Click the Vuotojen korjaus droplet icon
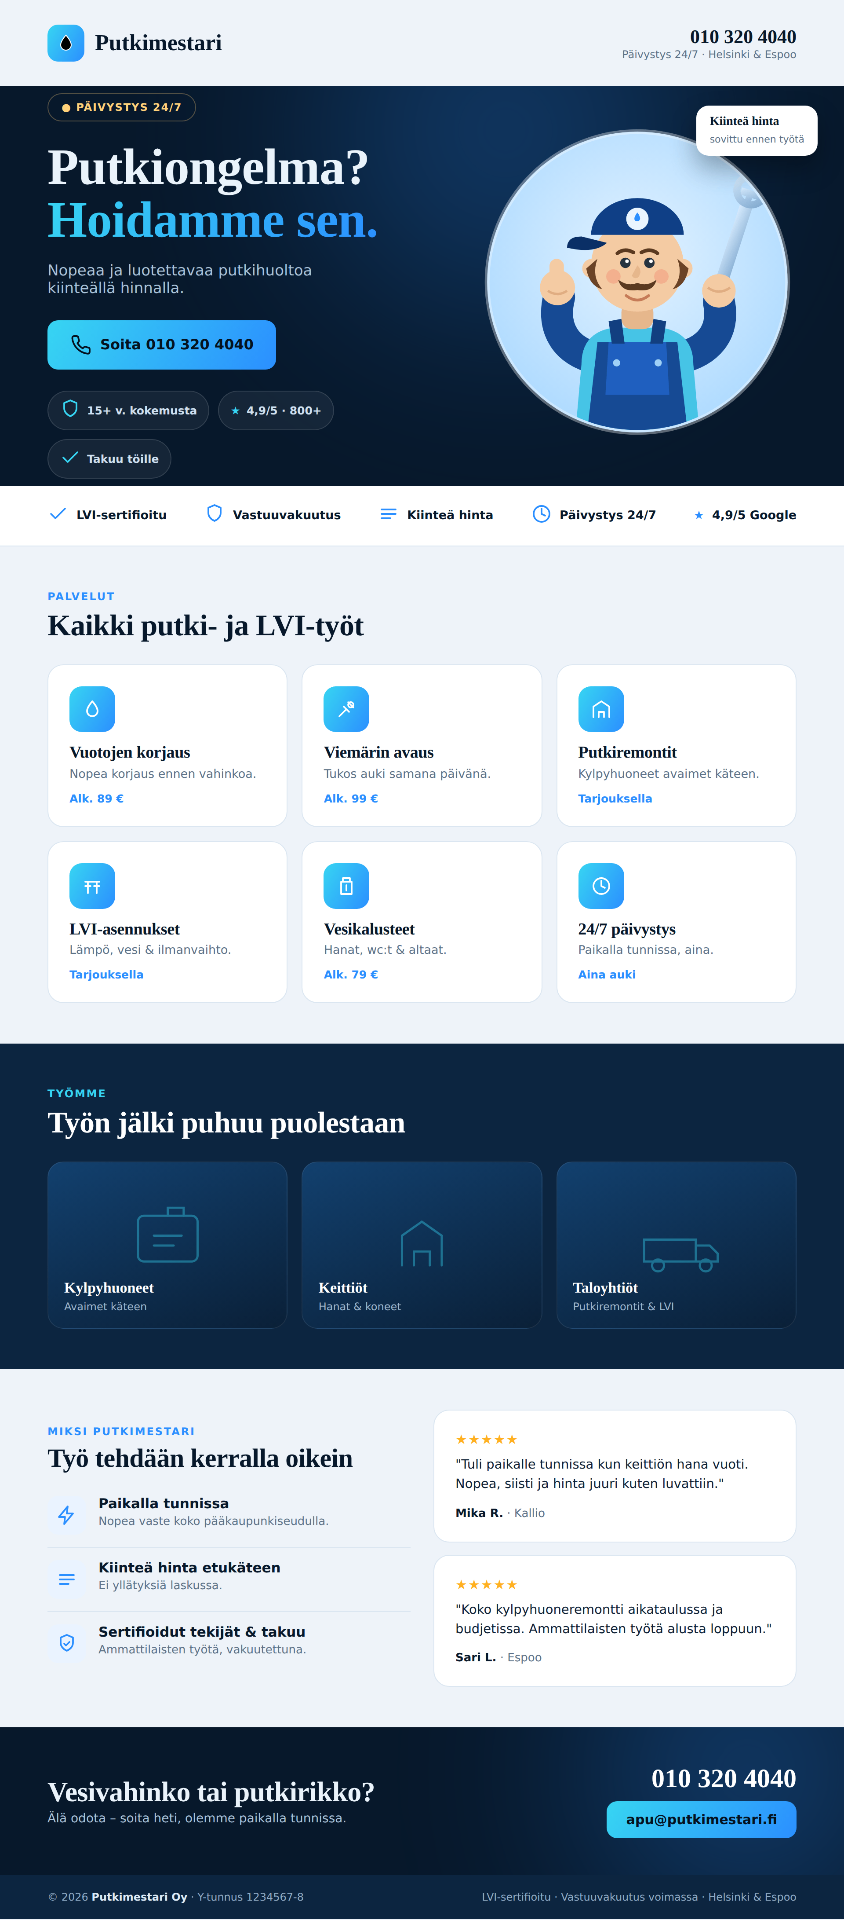 tap(92, 709)
